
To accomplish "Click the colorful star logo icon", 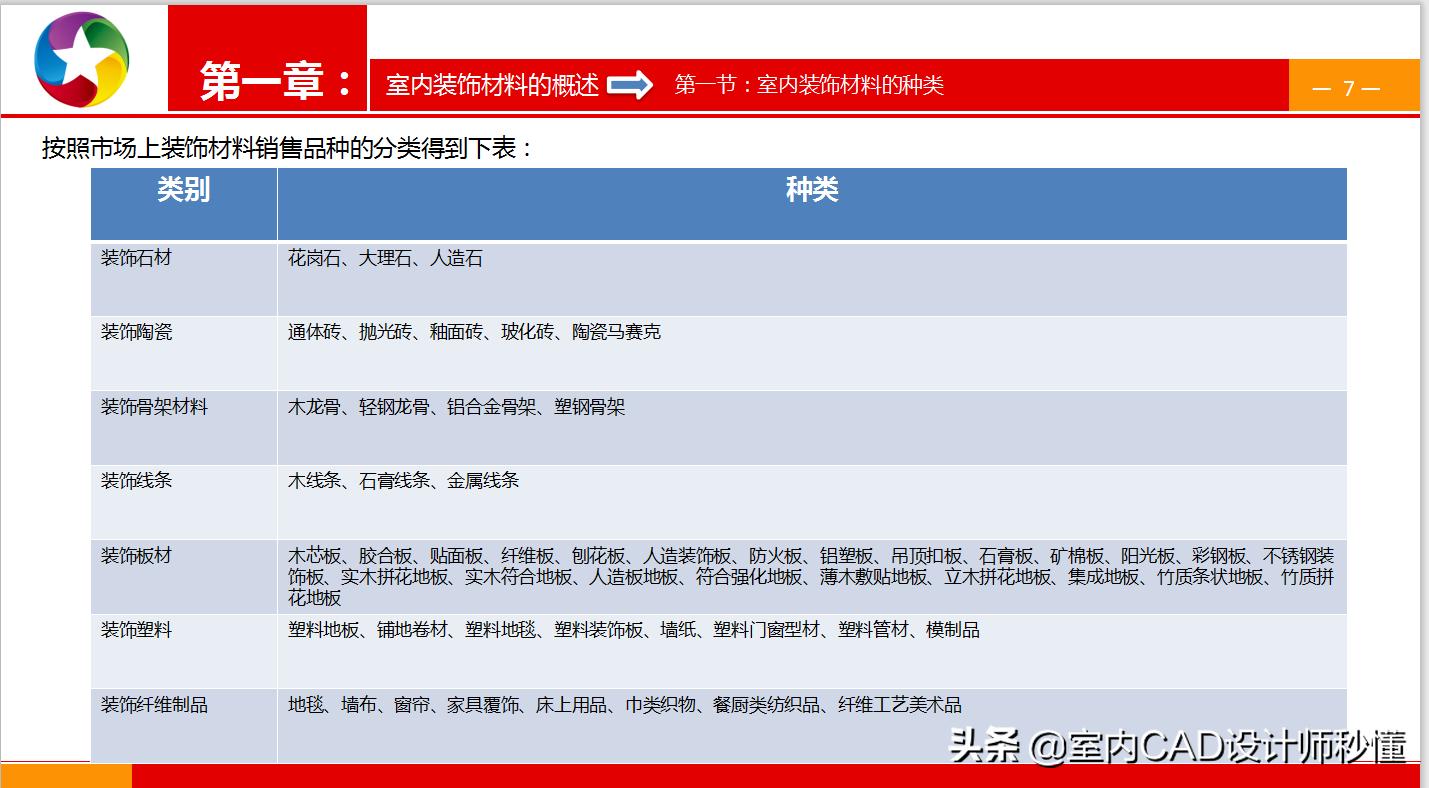I will 79,59.
